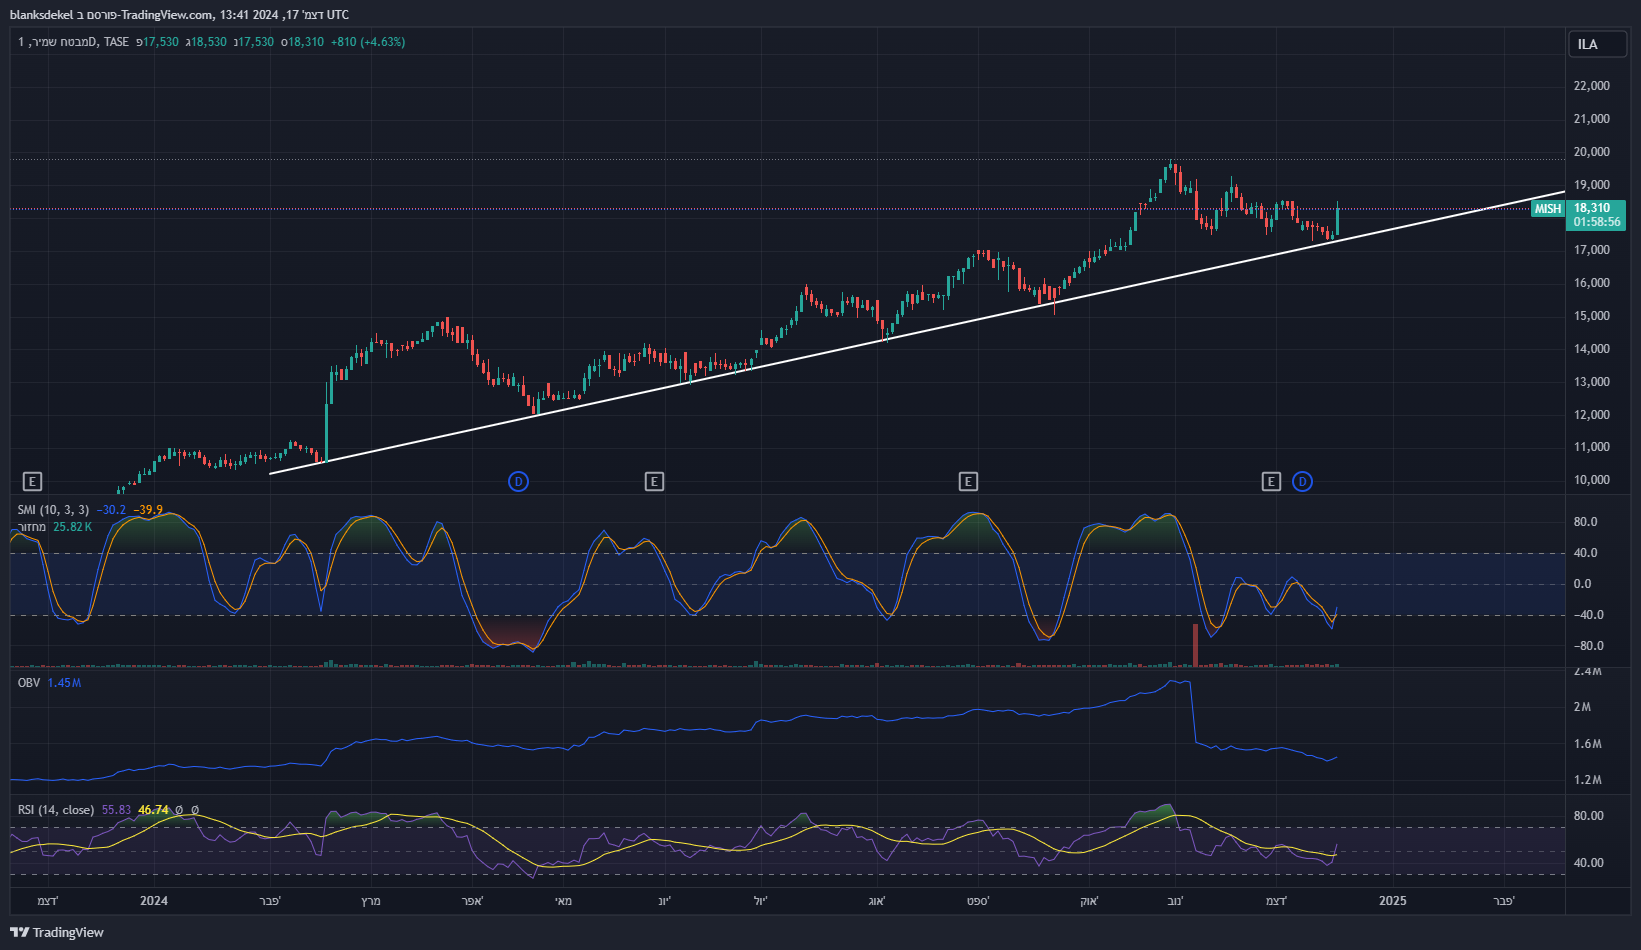Click the earnings E marker near September
Screen dimensions: 1641x950
click(x=968, y=482)
